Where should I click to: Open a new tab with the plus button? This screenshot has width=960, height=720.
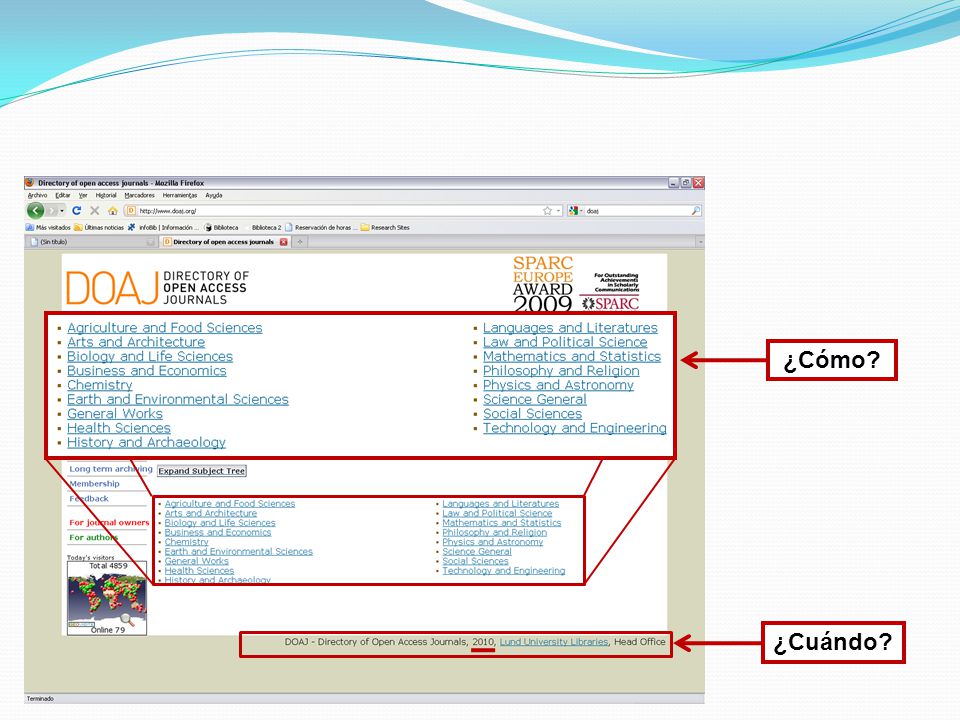point(300,242)
